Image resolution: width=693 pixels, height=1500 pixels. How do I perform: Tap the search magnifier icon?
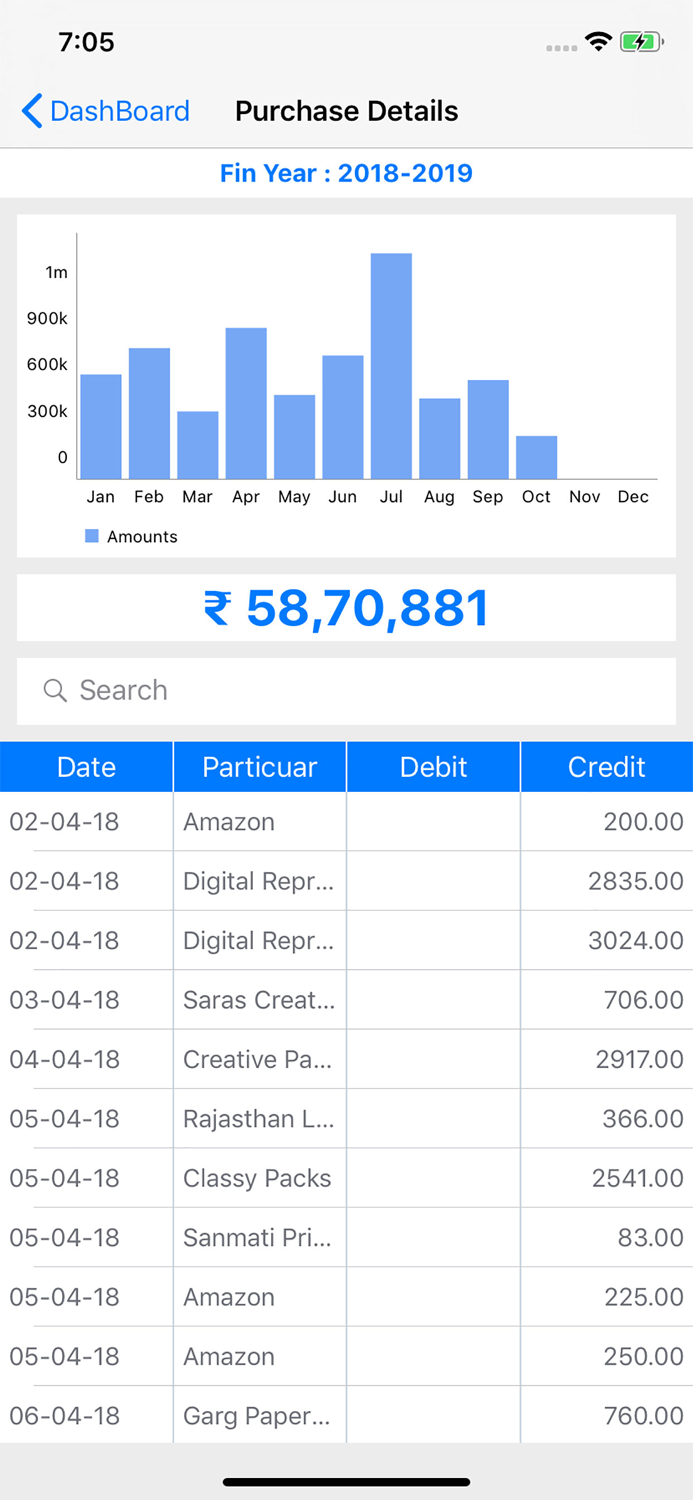coord(55,690)
